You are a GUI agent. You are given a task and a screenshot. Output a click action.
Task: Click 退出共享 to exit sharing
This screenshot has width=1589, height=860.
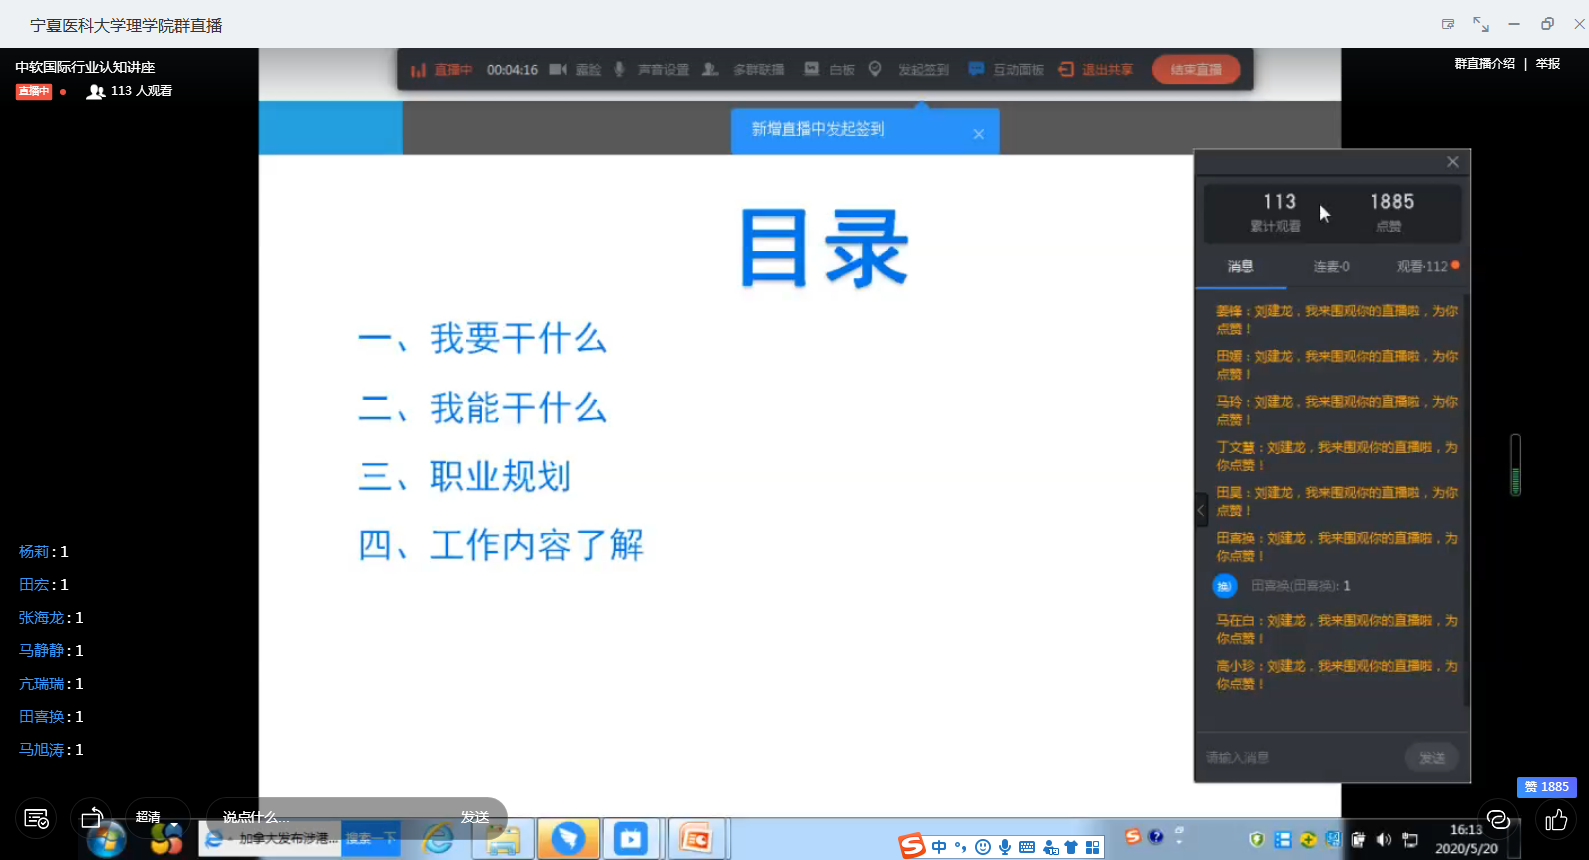click(1096, 70)
